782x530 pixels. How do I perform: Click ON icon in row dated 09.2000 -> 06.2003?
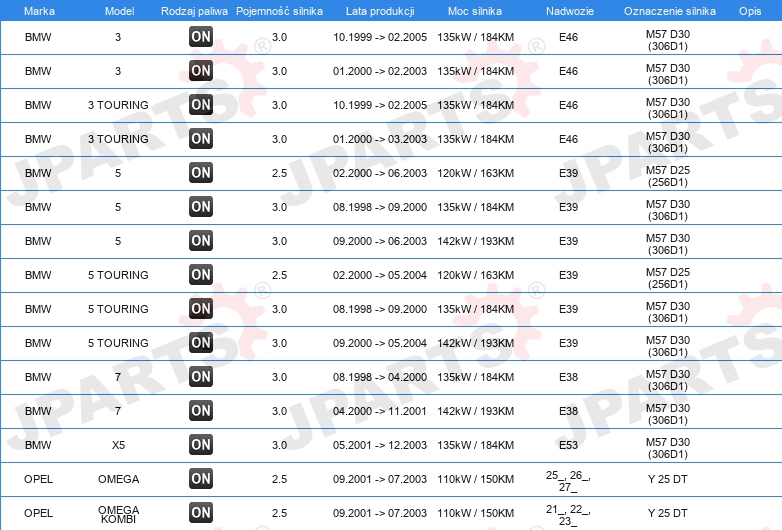click(x=201, y=240)
